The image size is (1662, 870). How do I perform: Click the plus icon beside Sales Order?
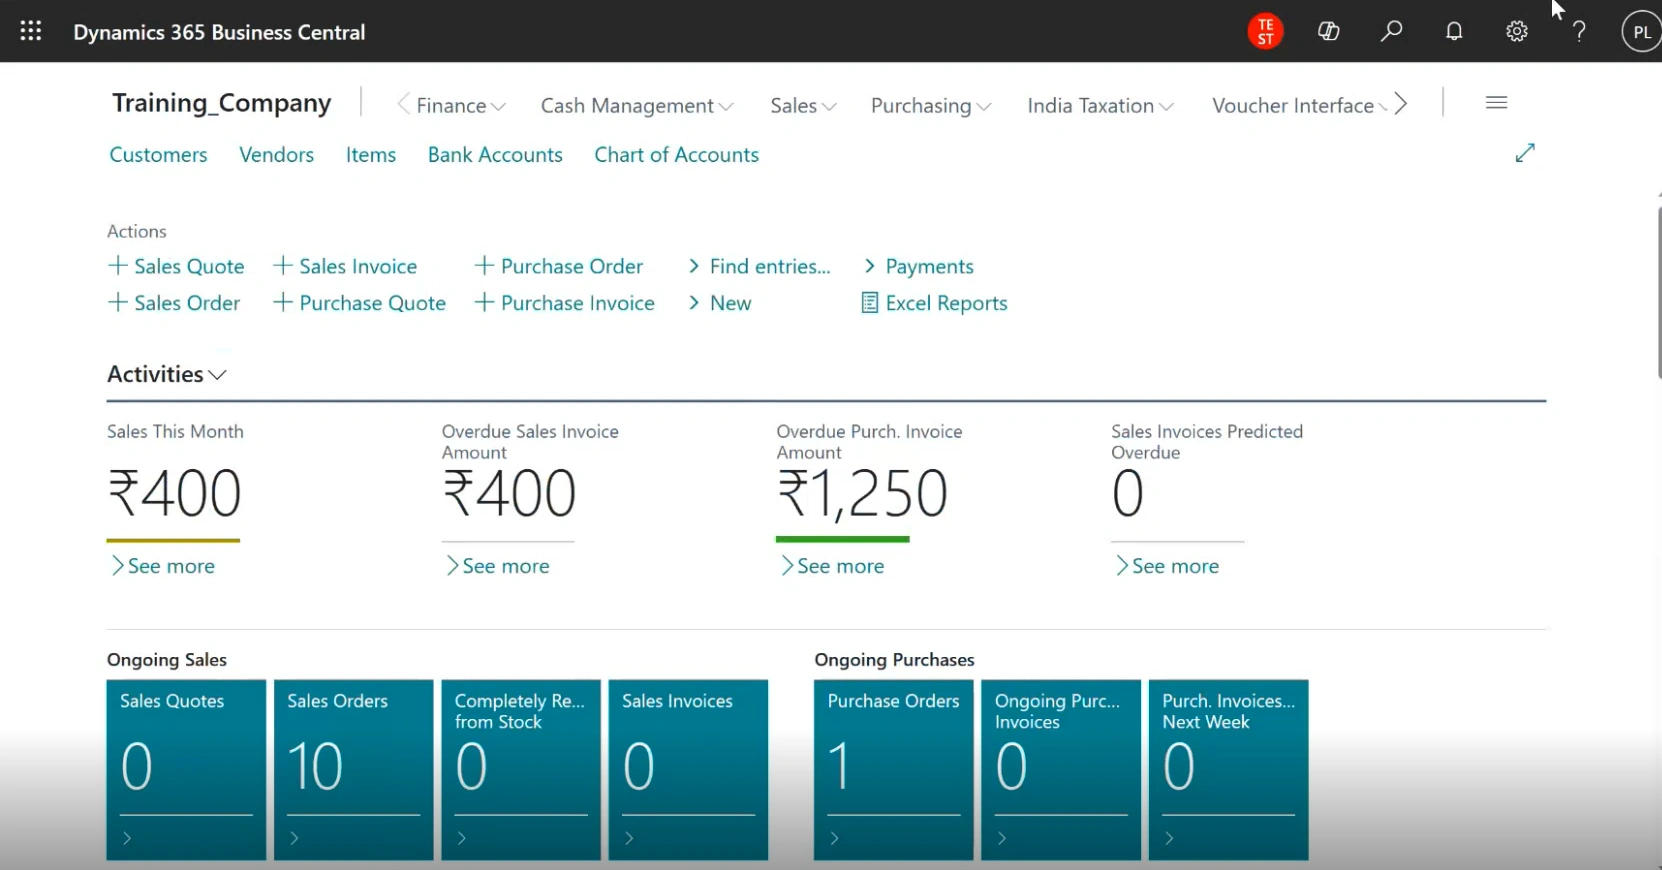point(117,302)
